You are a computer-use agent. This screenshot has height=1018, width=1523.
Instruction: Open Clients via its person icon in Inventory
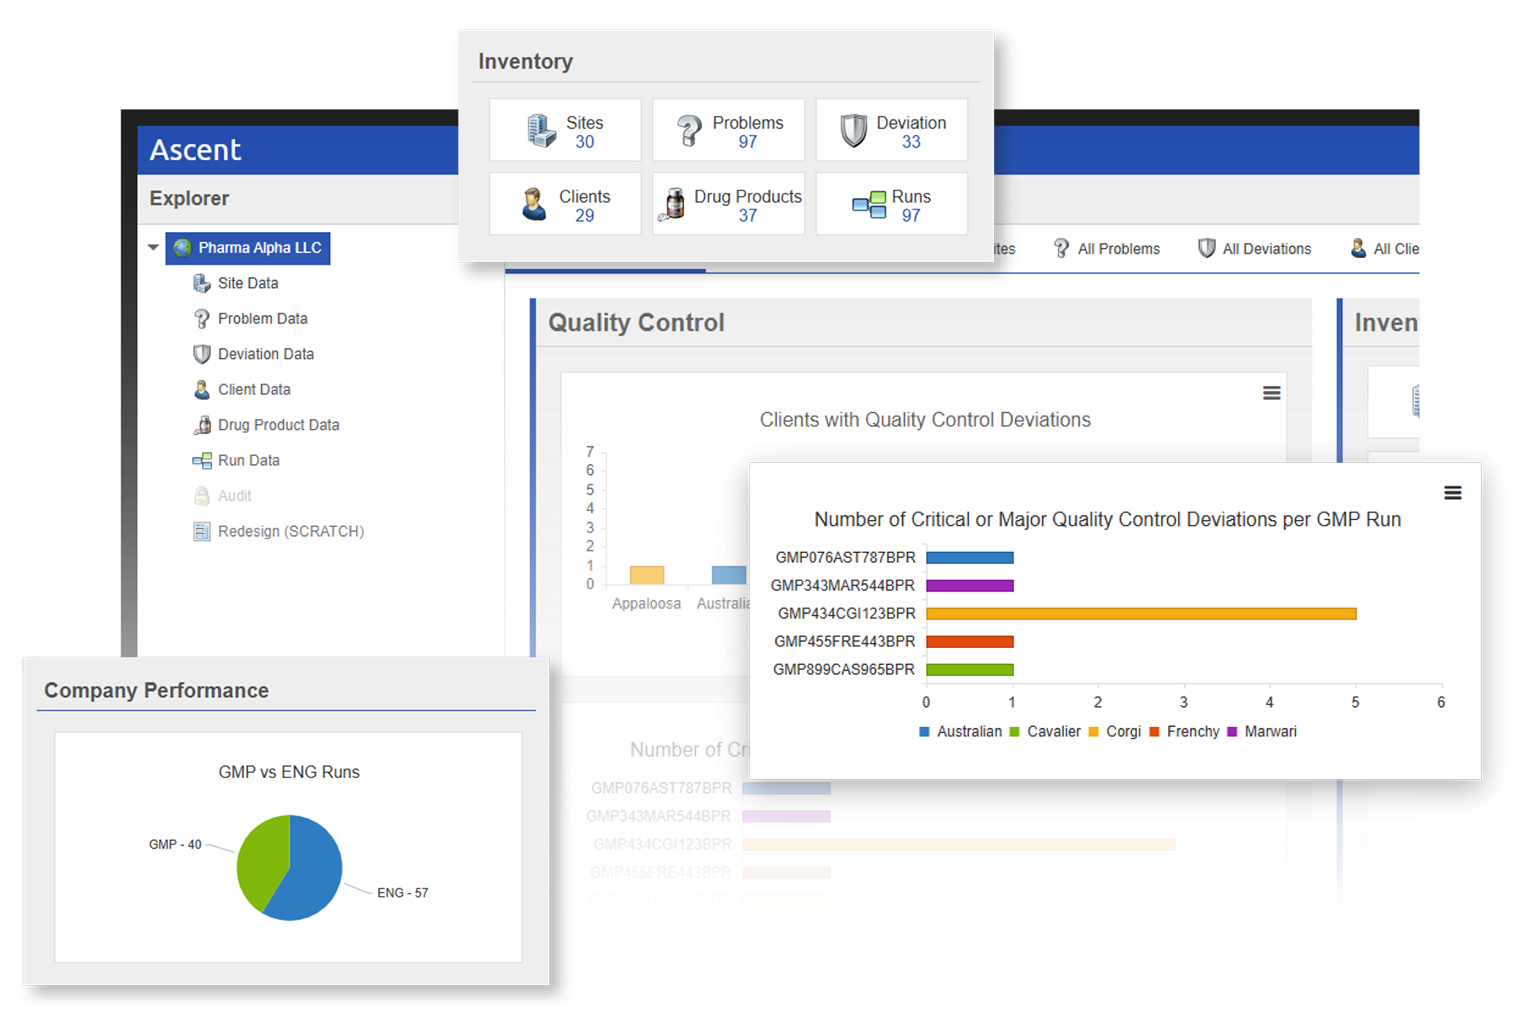pos(534,203)
